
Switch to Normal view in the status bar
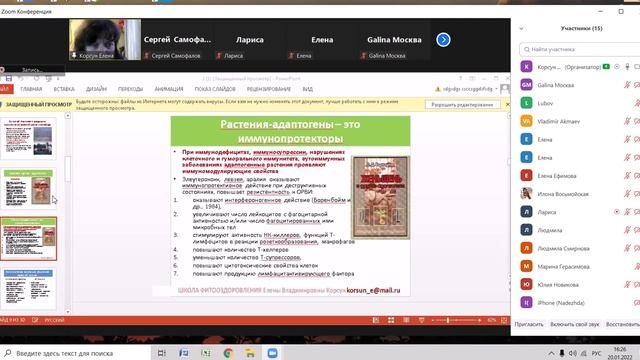point(376,320)
